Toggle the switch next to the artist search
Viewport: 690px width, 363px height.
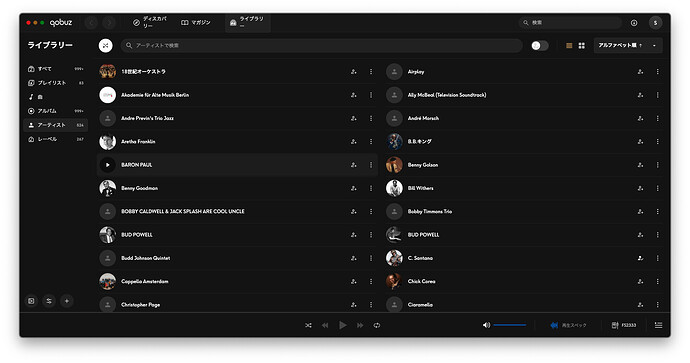click(540, 45)
